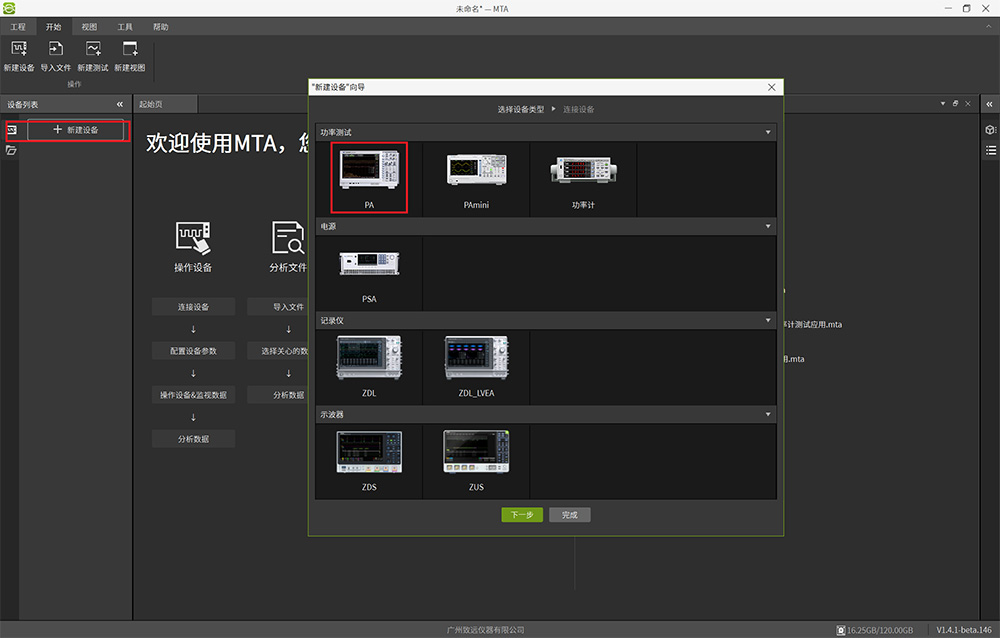Screen dimensions: 1000x638
Task: Open the list icon in right sidebar
Action: tap(990, 150)
